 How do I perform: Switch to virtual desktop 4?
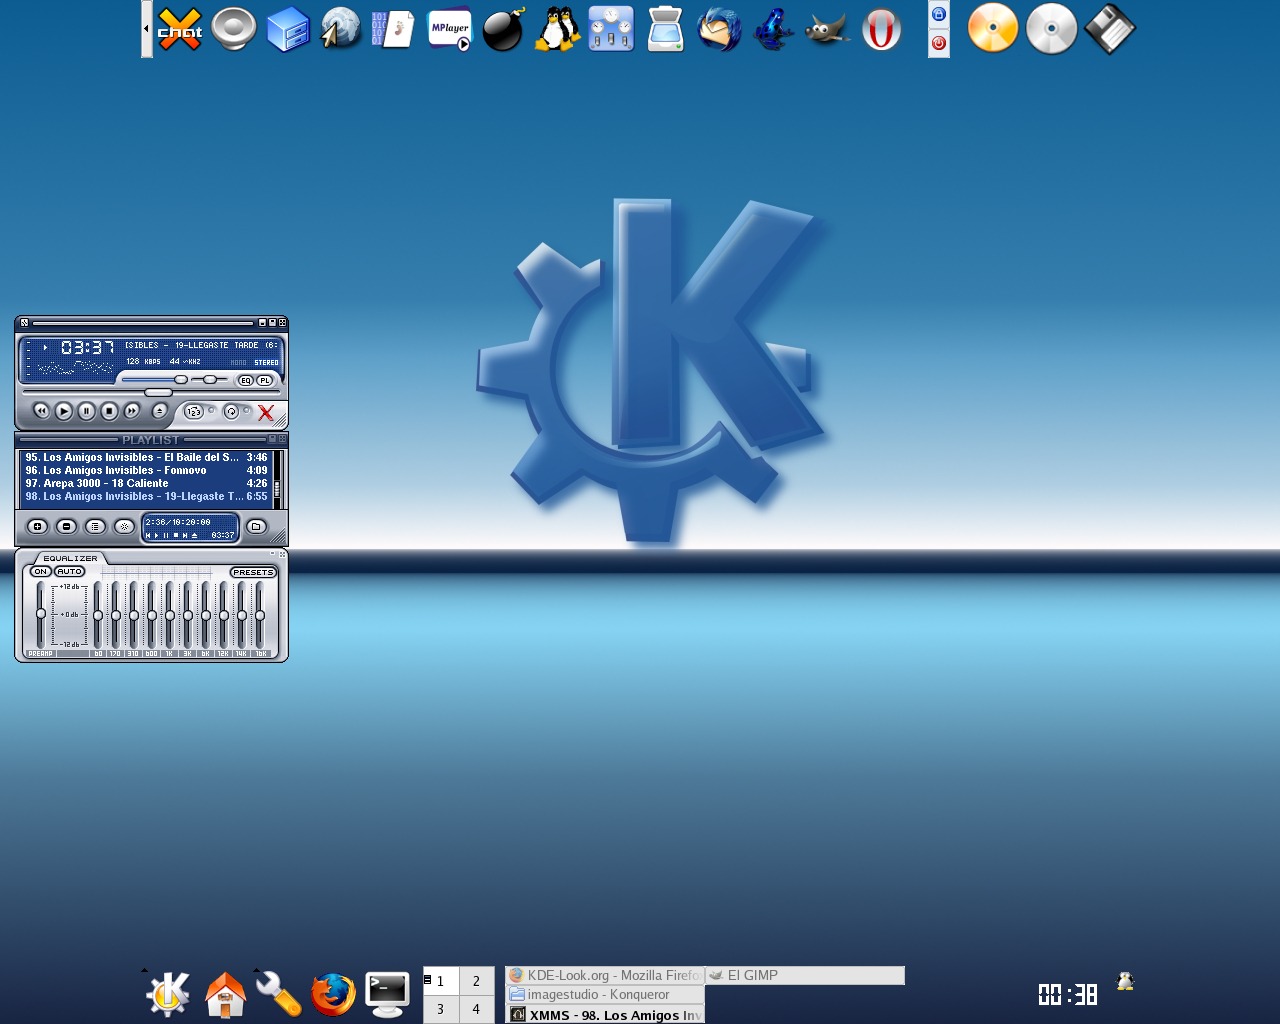477,1009
